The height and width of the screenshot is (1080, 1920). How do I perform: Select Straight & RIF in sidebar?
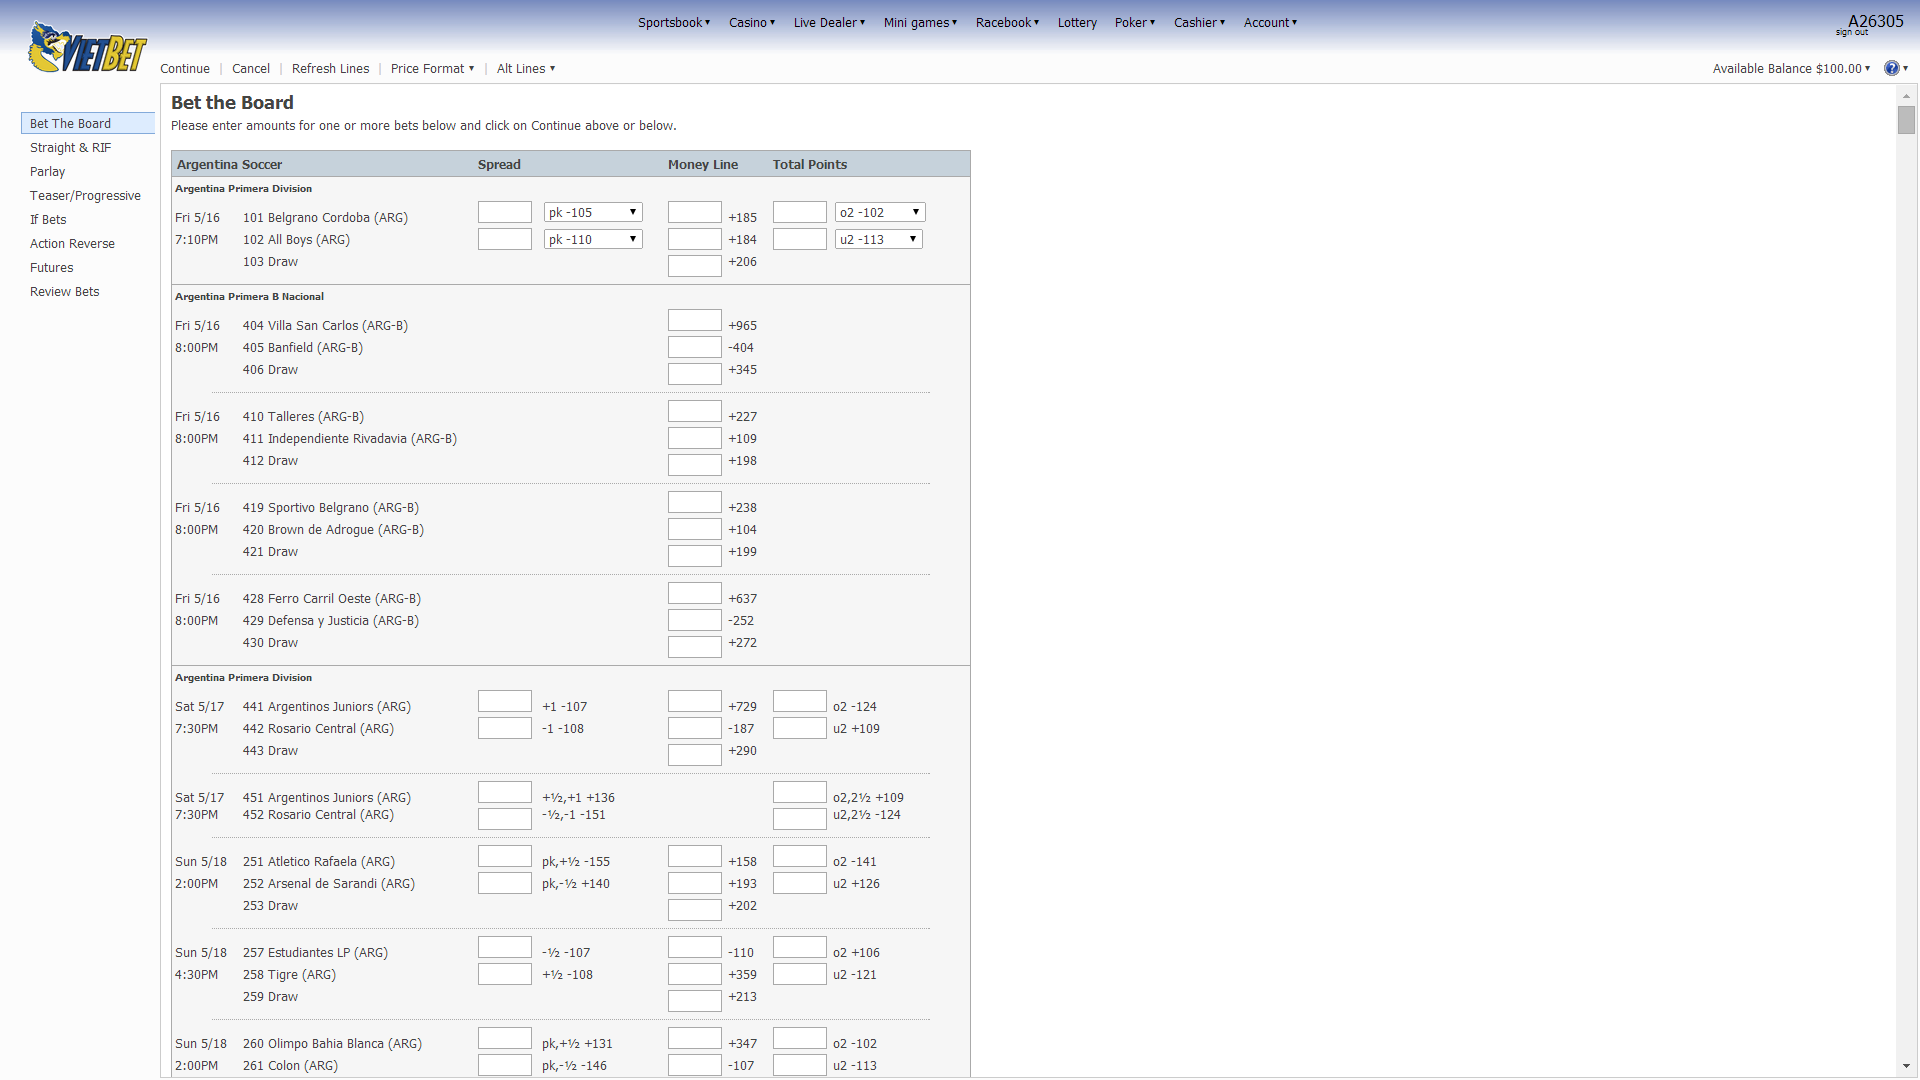point(70,147)
